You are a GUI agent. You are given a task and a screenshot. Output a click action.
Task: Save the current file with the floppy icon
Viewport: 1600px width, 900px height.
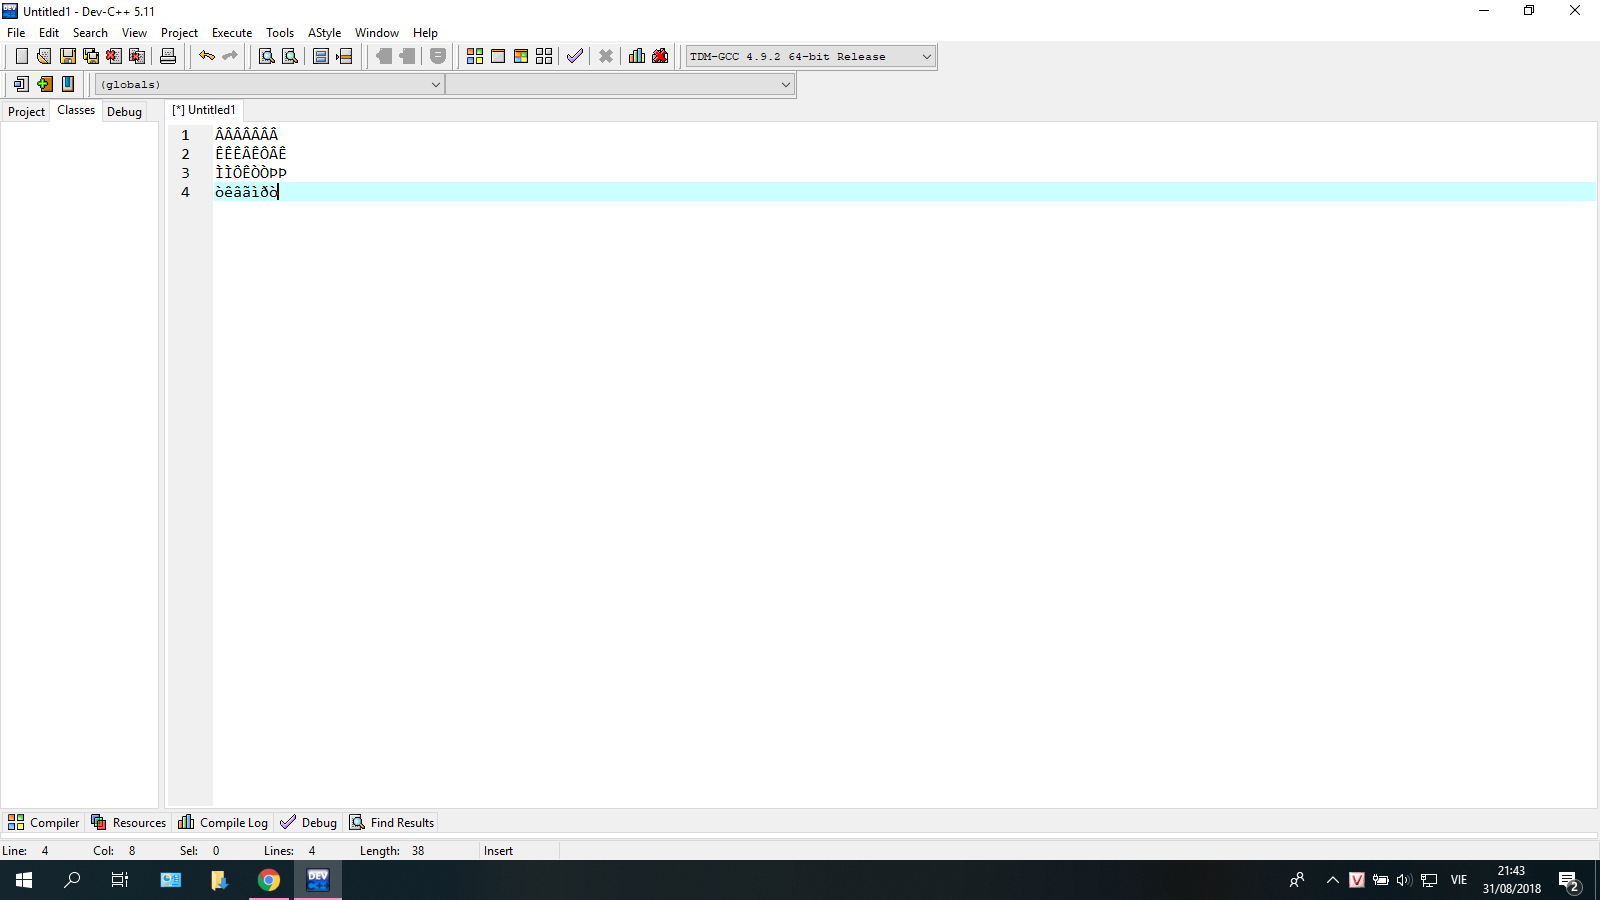click(x=68, y=56)
